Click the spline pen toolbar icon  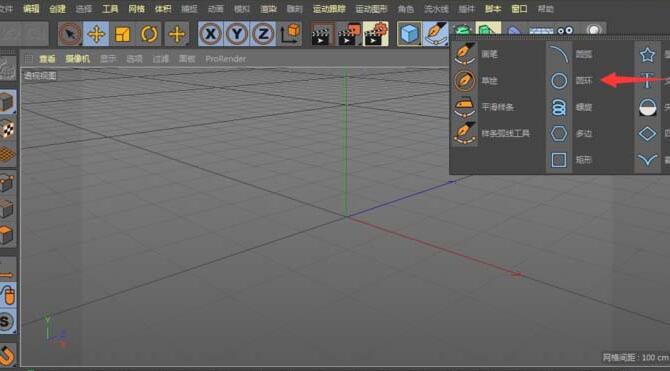[x=436, y=34]
